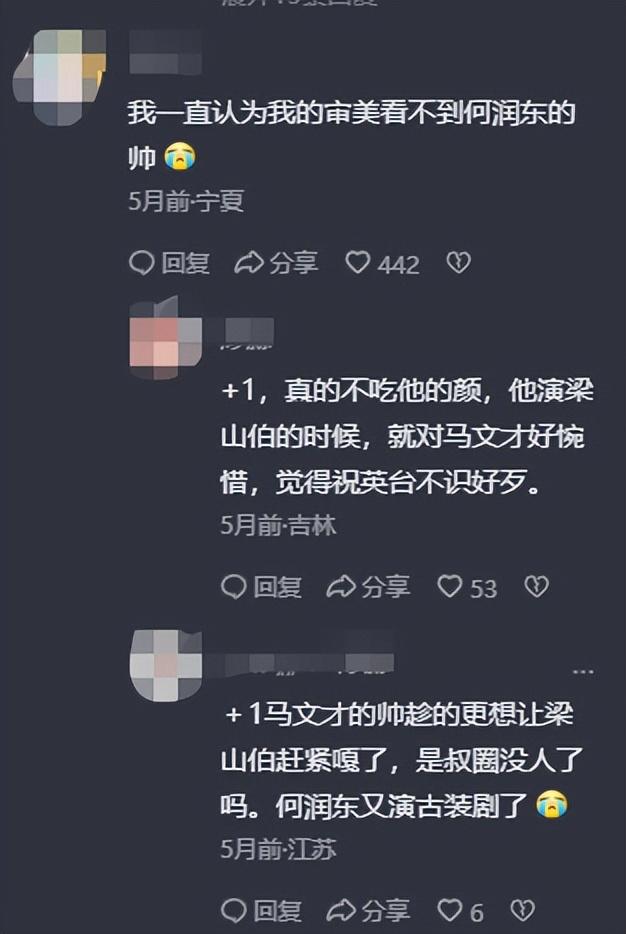Open the top commenter's blurred username
626x934 pixels.
(165, 53)
